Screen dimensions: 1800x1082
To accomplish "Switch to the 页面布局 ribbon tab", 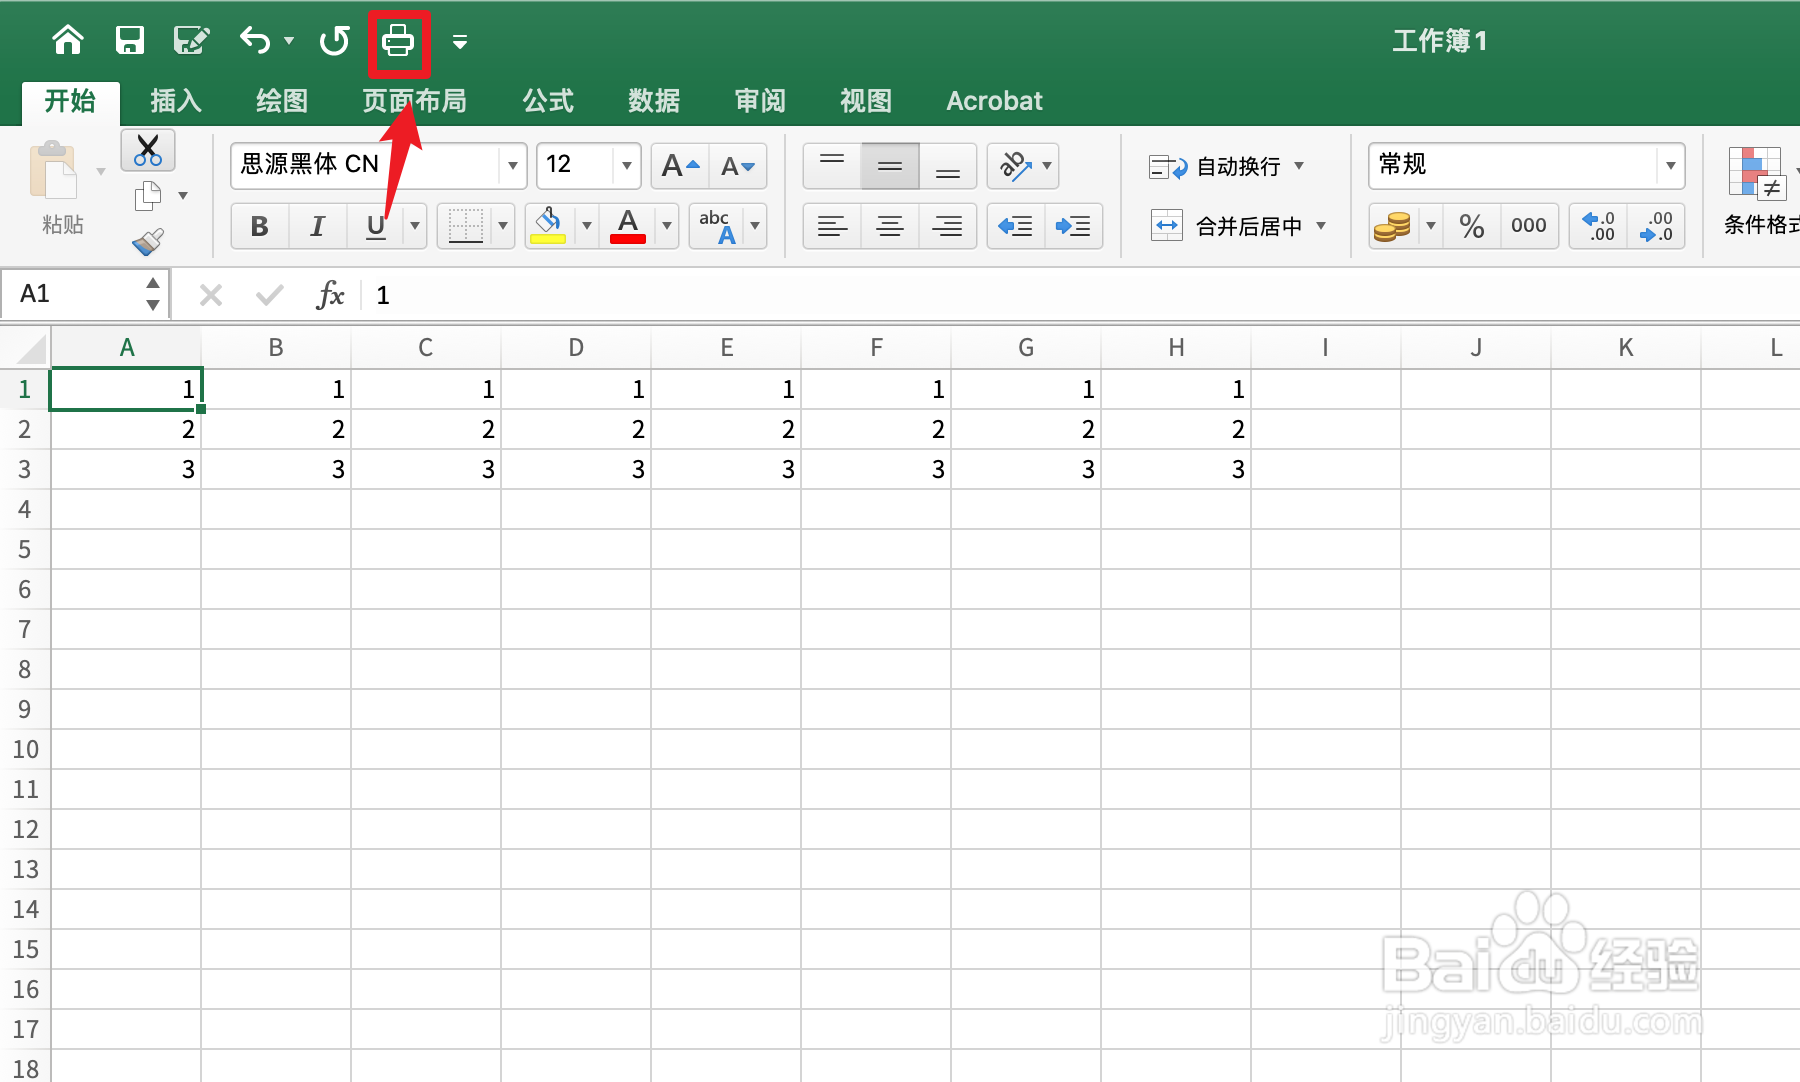I will tap(414, 101).
